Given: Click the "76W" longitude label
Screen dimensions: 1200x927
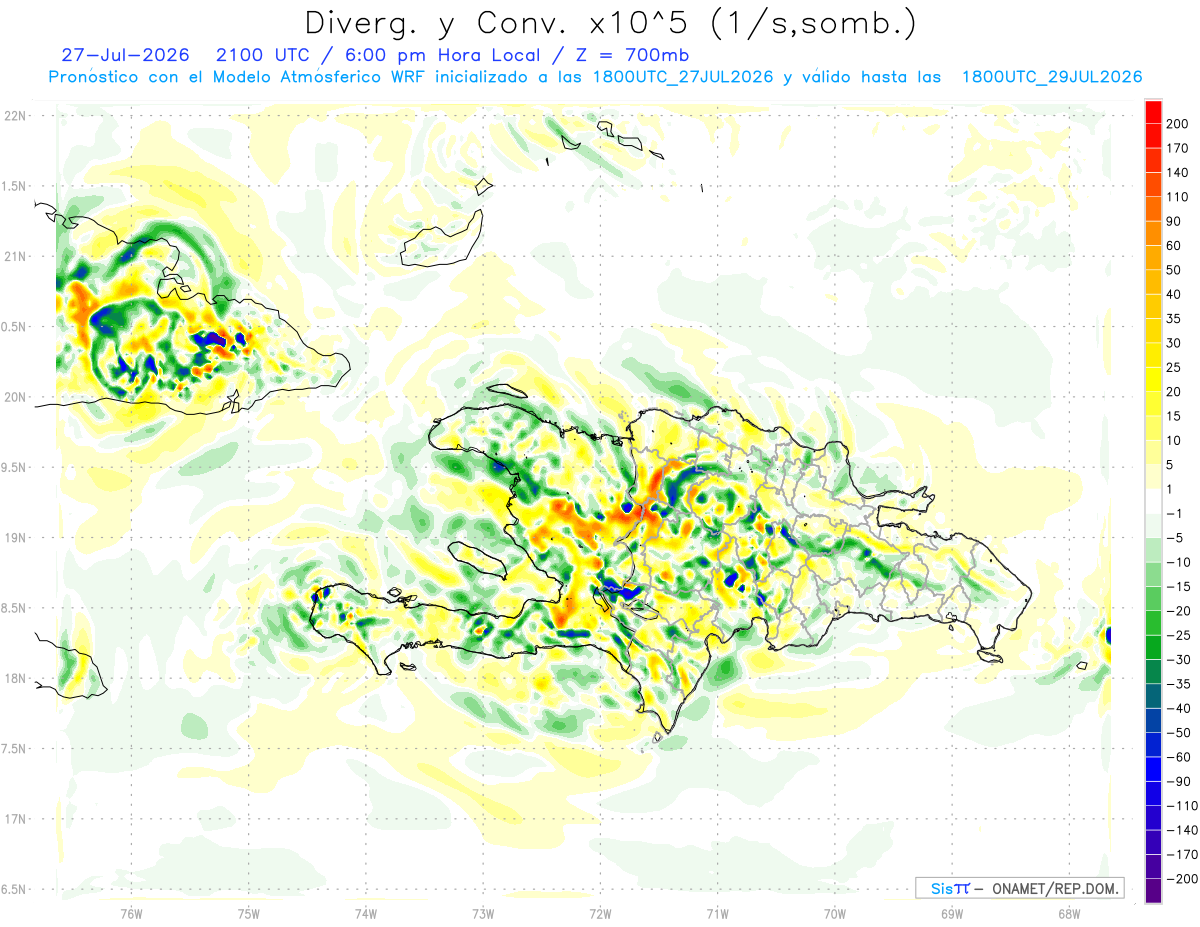Looking at the screenshot, I should coord(131,913).
